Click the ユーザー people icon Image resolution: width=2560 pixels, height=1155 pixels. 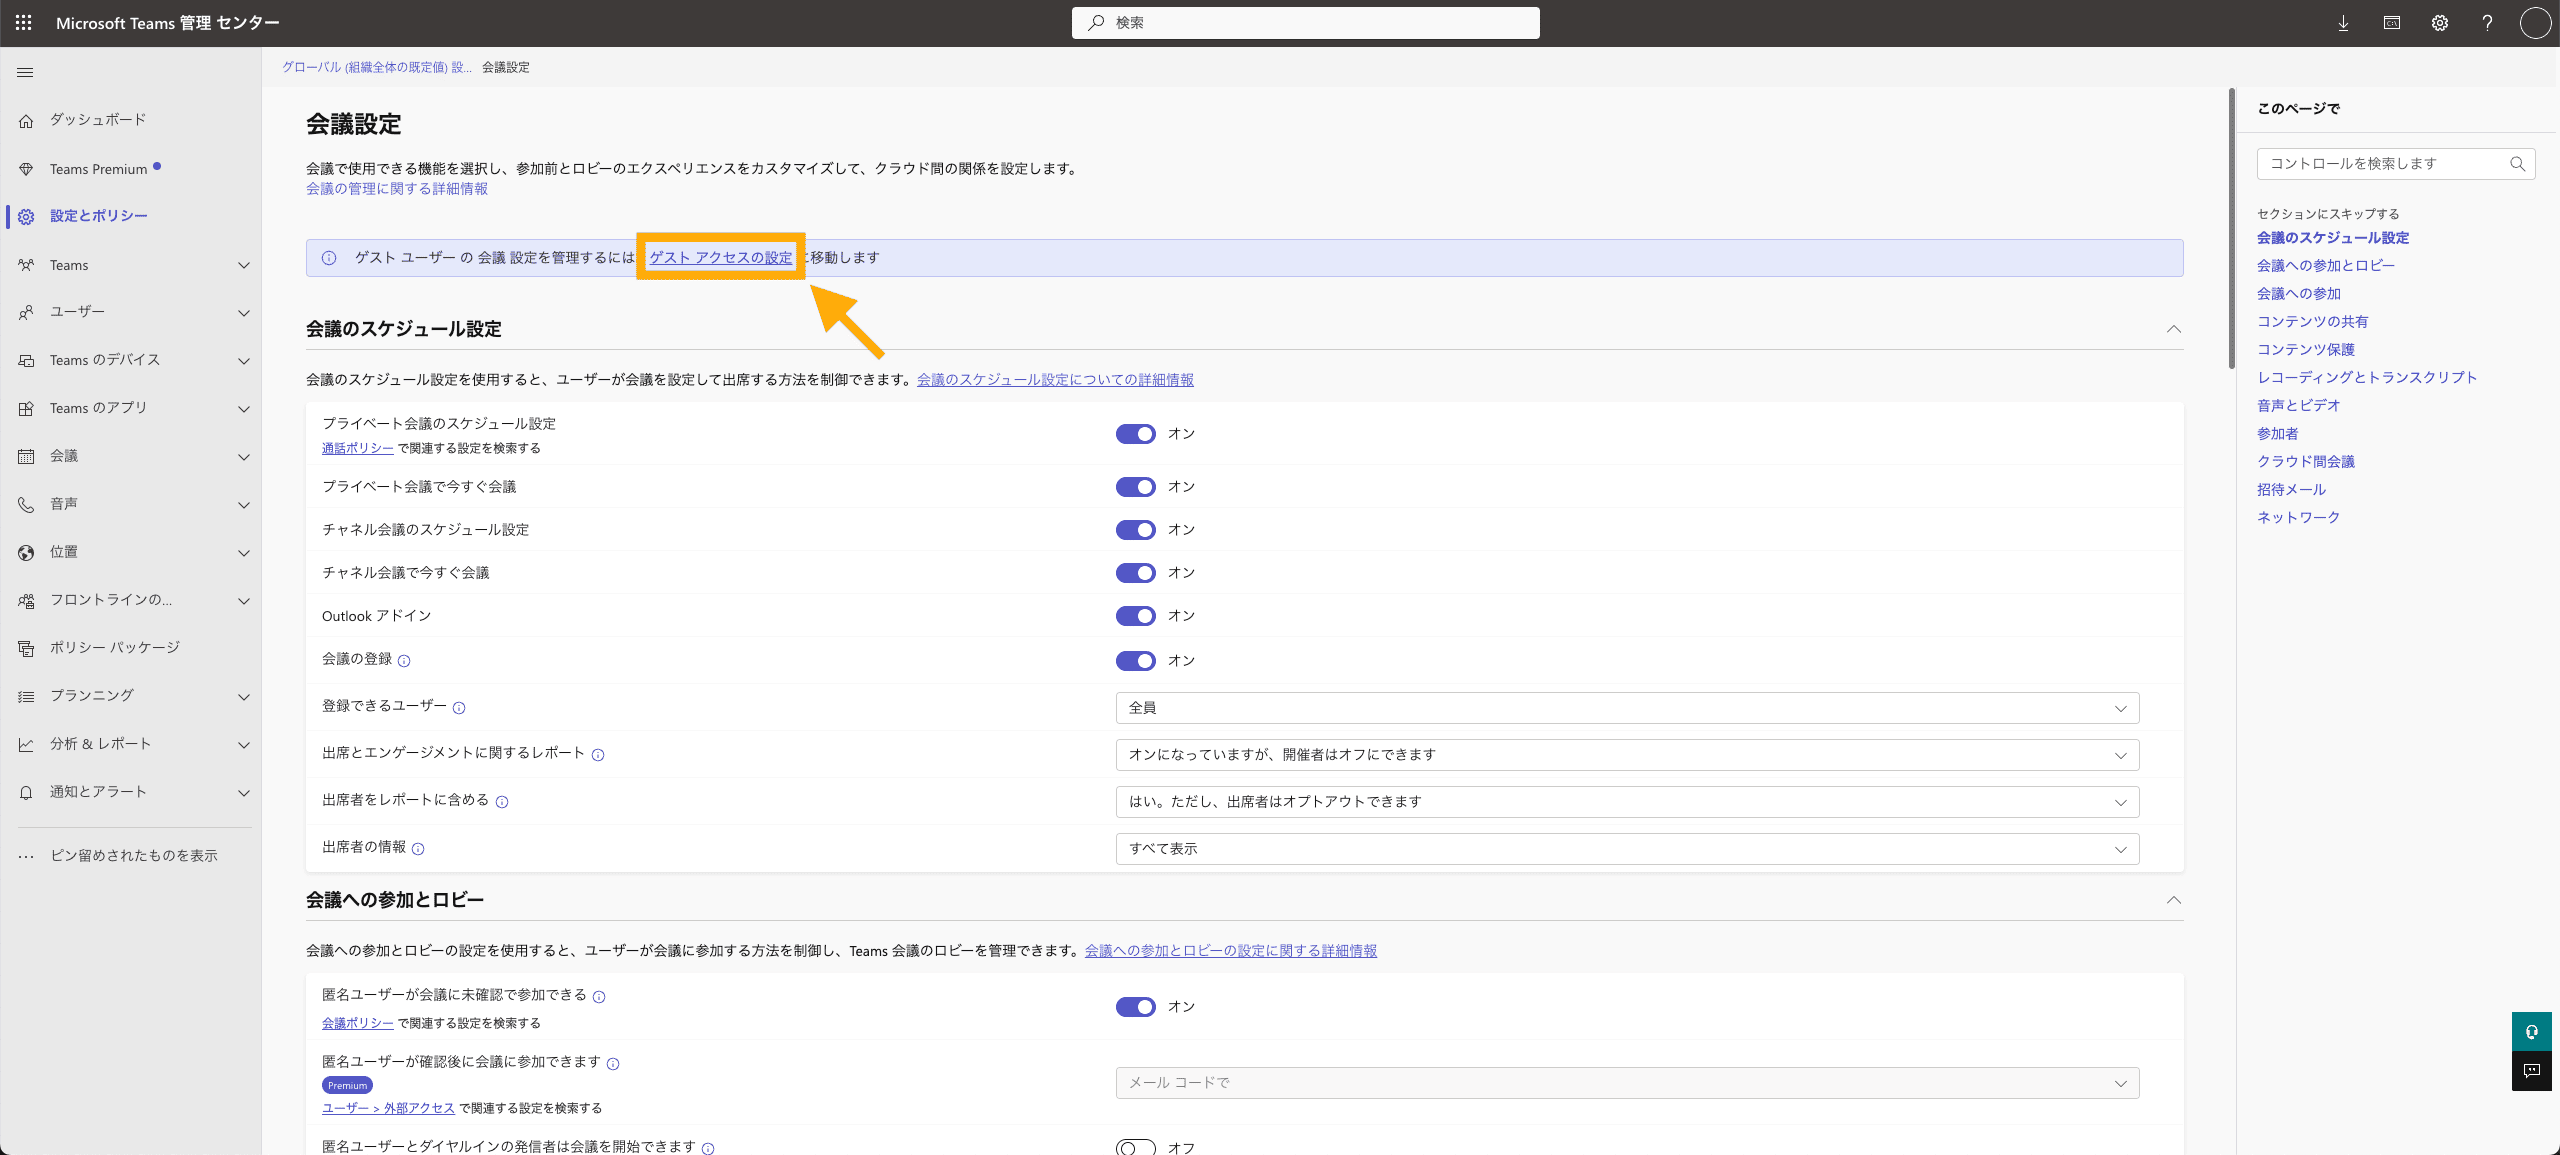click(x=26, y=313)
